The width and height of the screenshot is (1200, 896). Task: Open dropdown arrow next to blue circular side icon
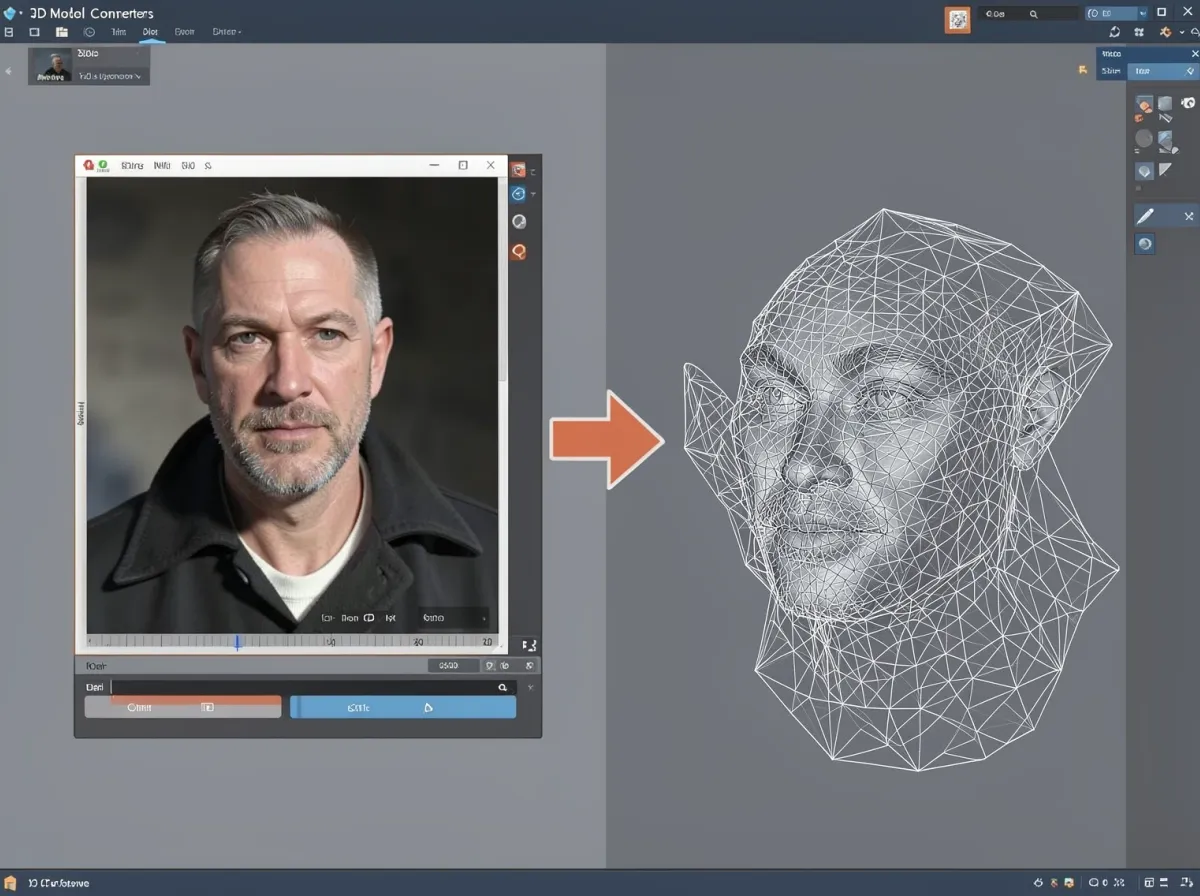pos(533,194)
